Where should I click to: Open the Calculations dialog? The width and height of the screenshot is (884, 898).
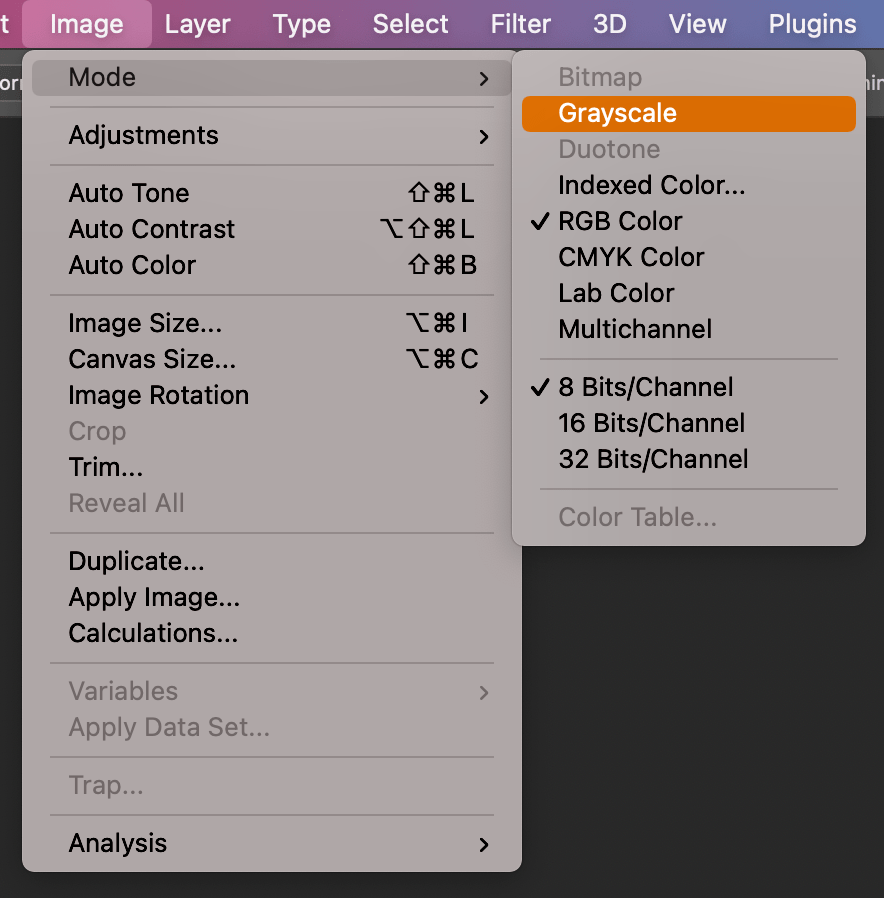pos(151,632)
